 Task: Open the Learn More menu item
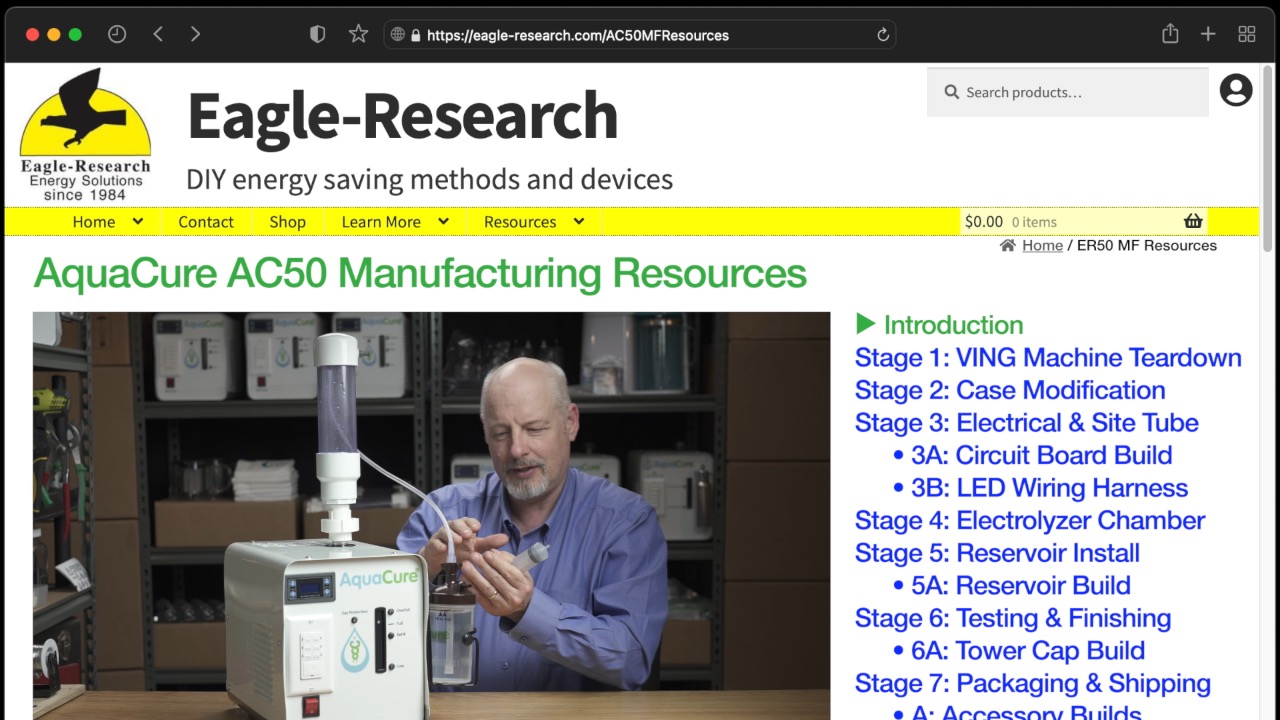(x=381, y=222)
